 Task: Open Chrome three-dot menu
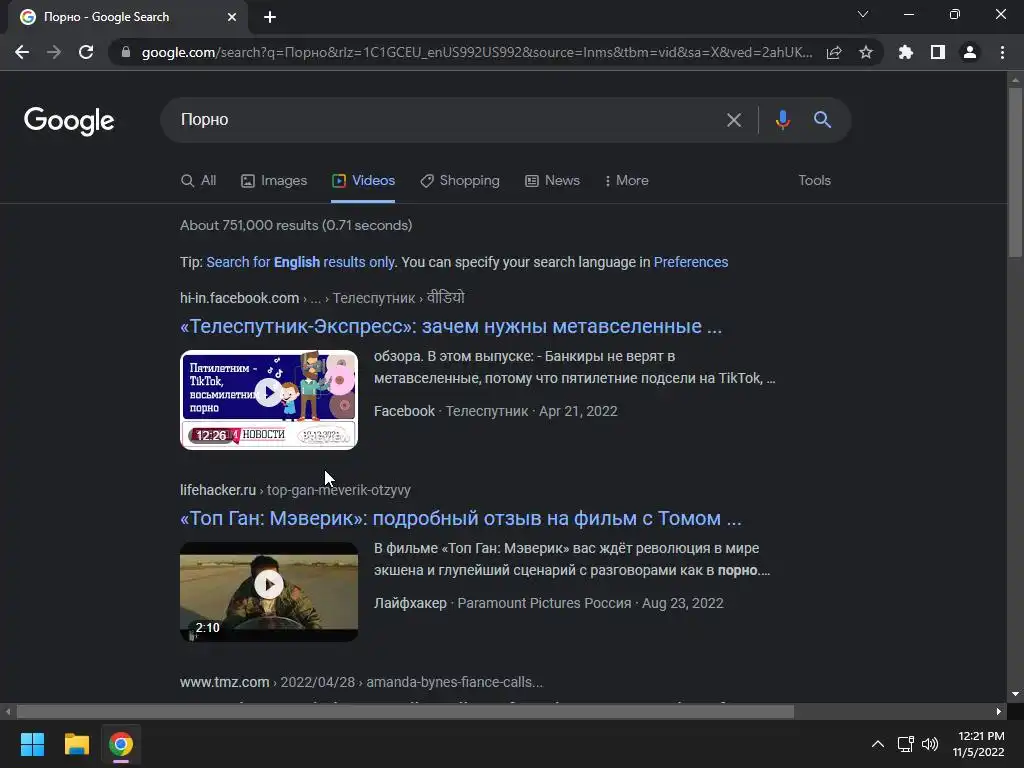(x=1002, y=52)
